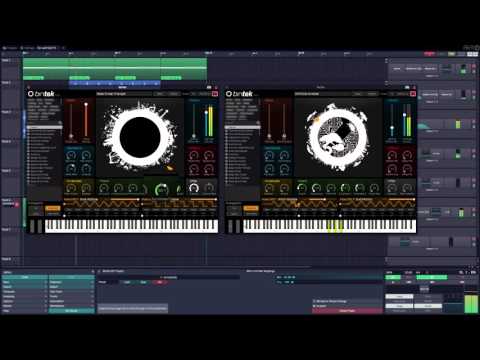The width and height of the screenshot is (480, 360).
Task: Click the top-right red knob in the left BioTek
Action: click(209, 155)
